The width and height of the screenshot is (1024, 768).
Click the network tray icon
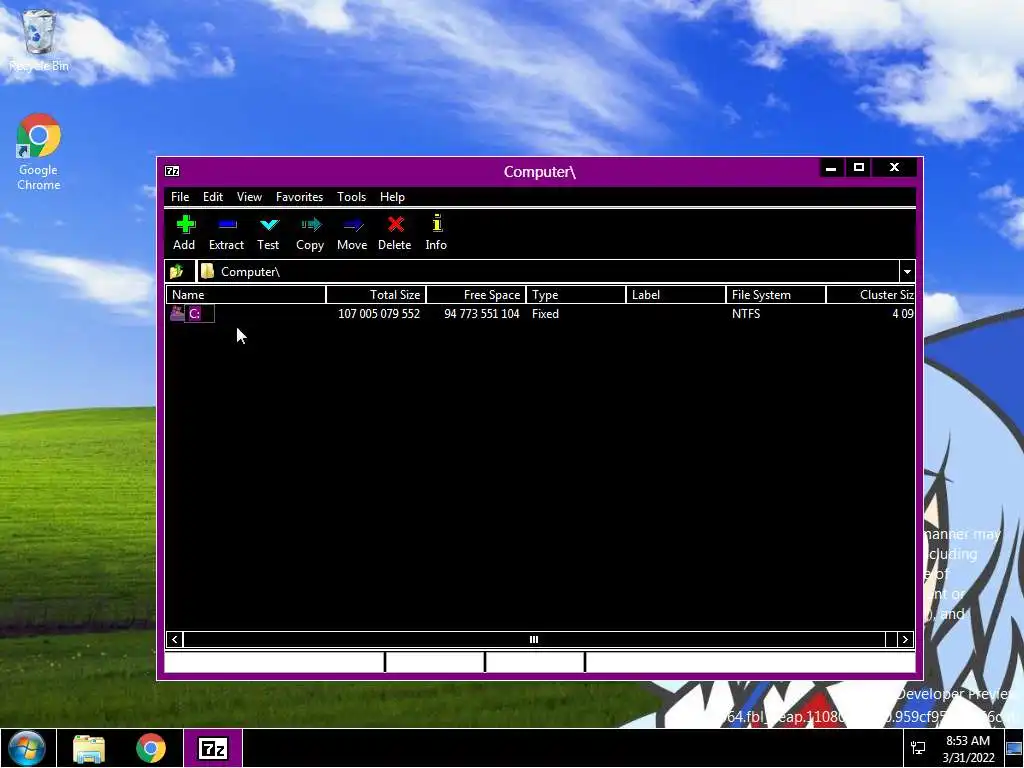(x=918, y=748)
